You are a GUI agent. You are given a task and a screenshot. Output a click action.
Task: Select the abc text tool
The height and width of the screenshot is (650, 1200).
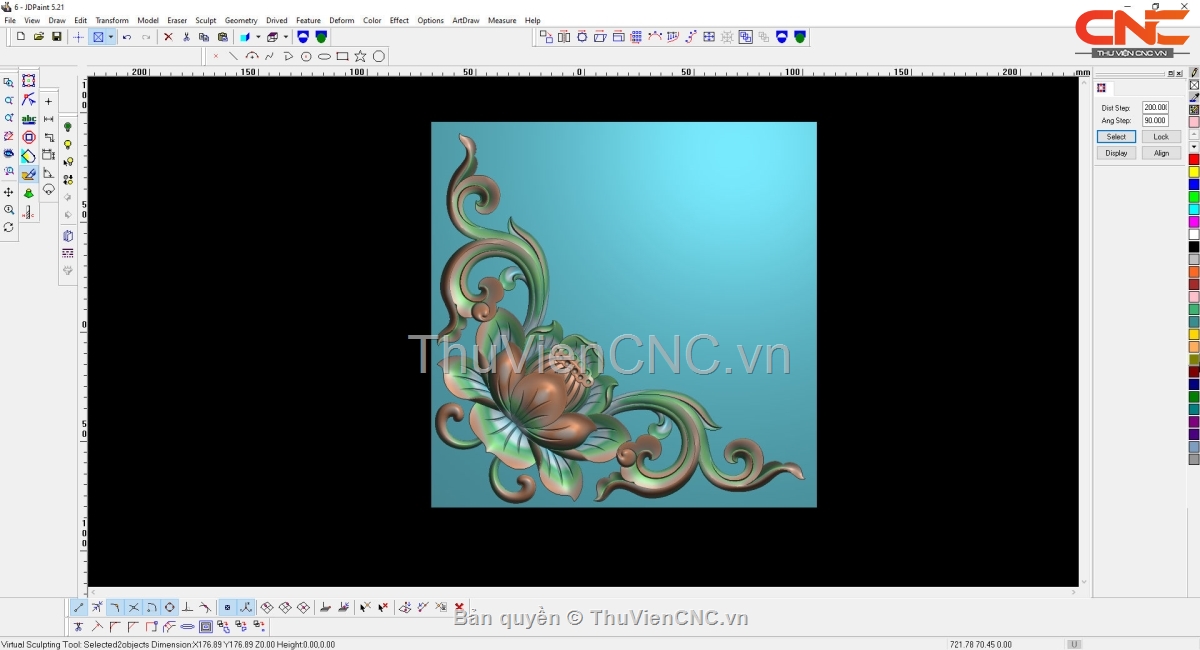coord(29,119)
